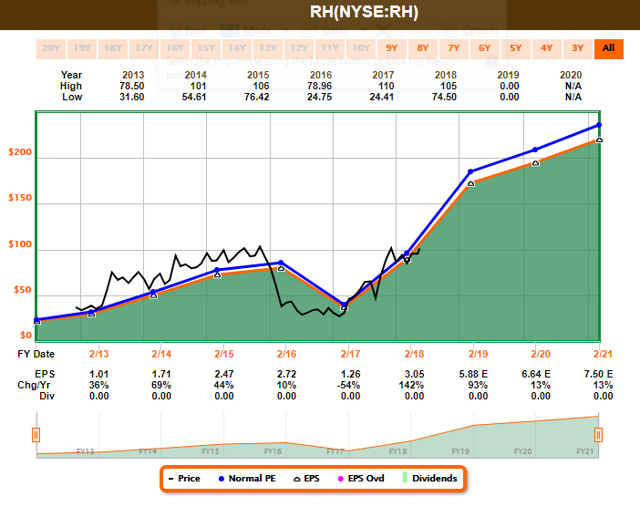Switch chart to 8Y range
This screenshot has width=640, height=507.
click(423, 49)
